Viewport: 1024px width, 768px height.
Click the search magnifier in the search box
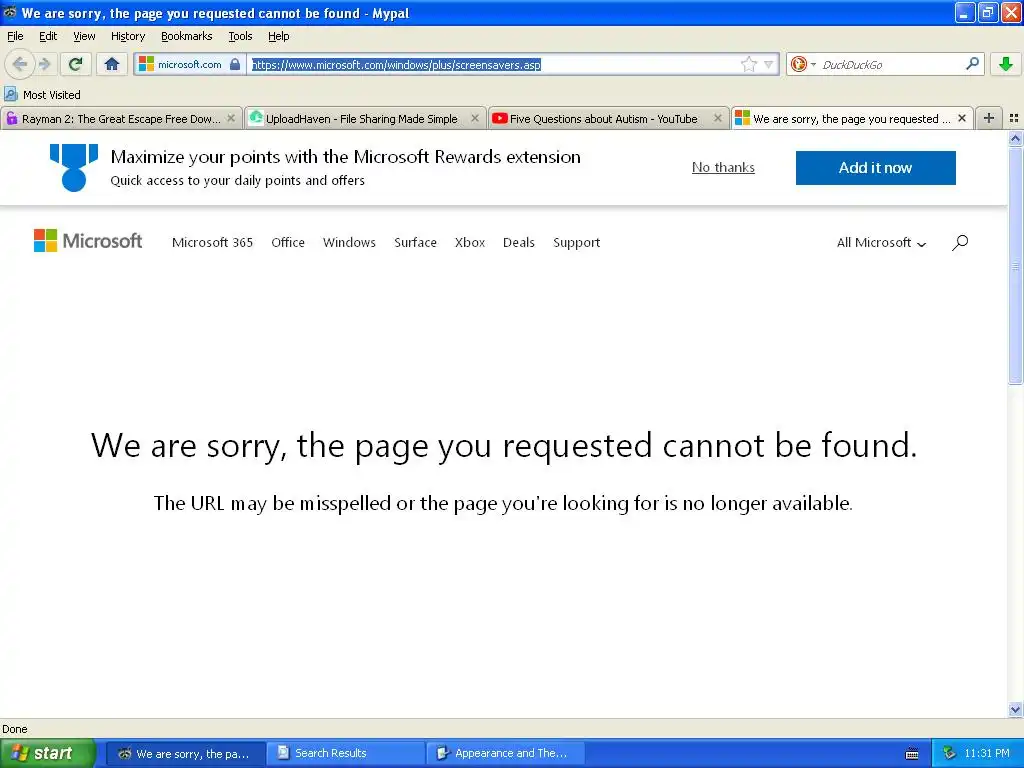972,63
